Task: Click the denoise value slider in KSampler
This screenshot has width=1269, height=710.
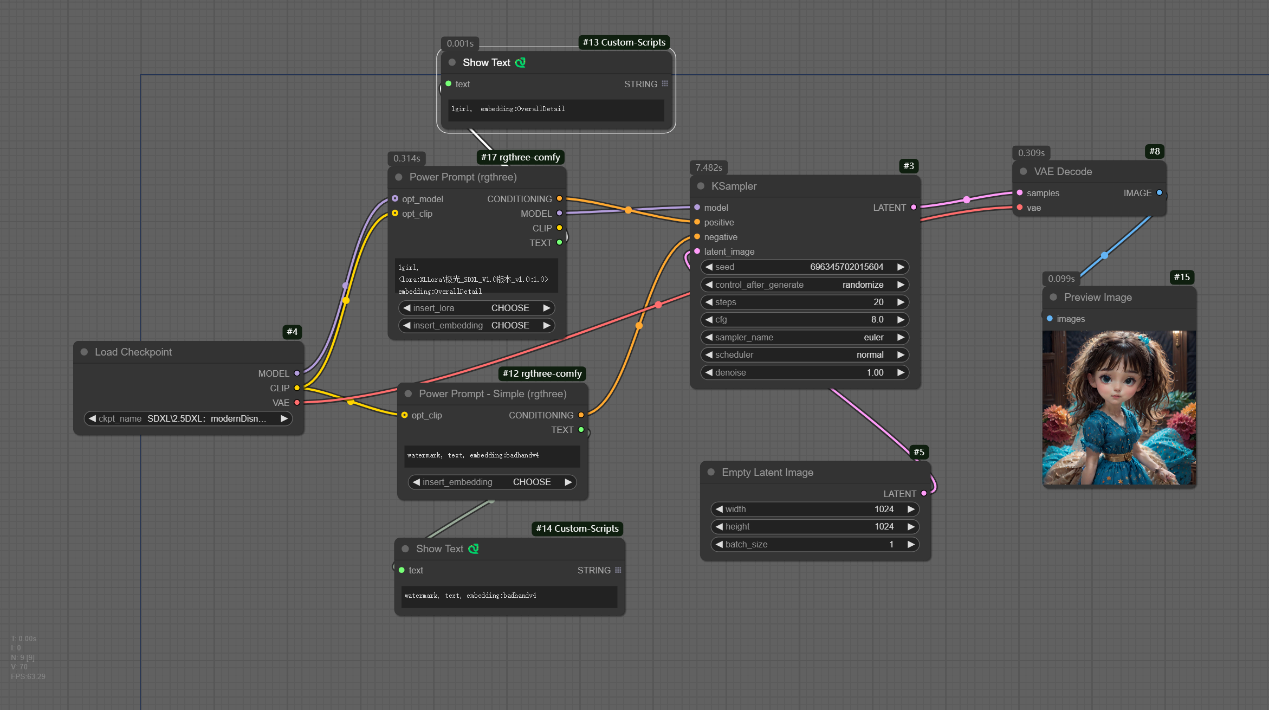Action: [804, 373]
